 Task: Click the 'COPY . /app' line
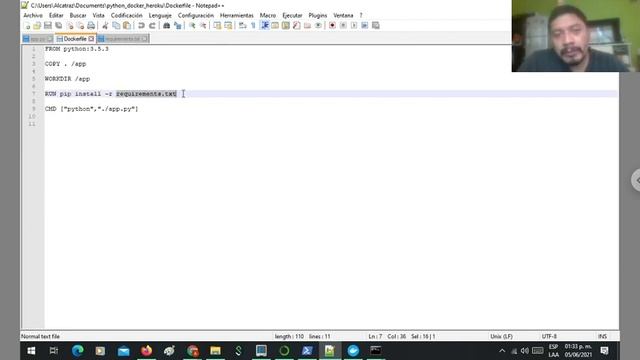click(65, 64)
